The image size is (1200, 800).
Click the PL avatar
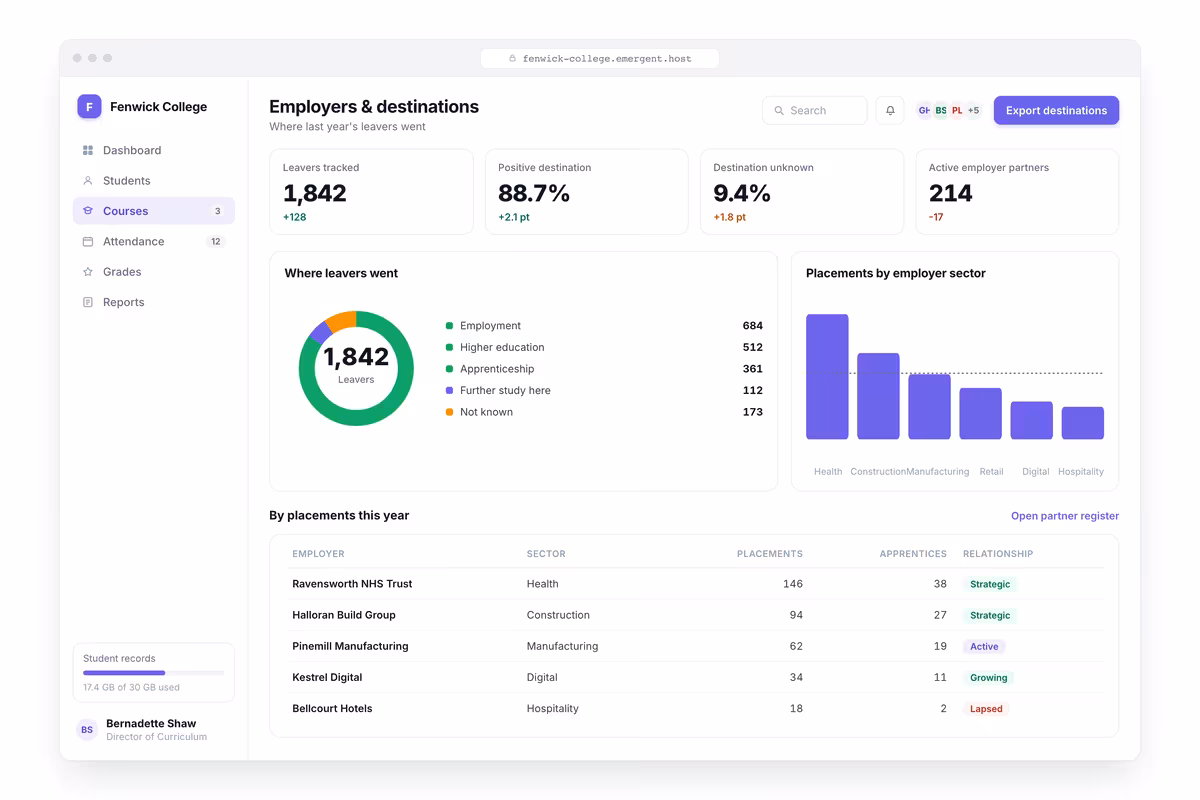[x=957, y=111]
